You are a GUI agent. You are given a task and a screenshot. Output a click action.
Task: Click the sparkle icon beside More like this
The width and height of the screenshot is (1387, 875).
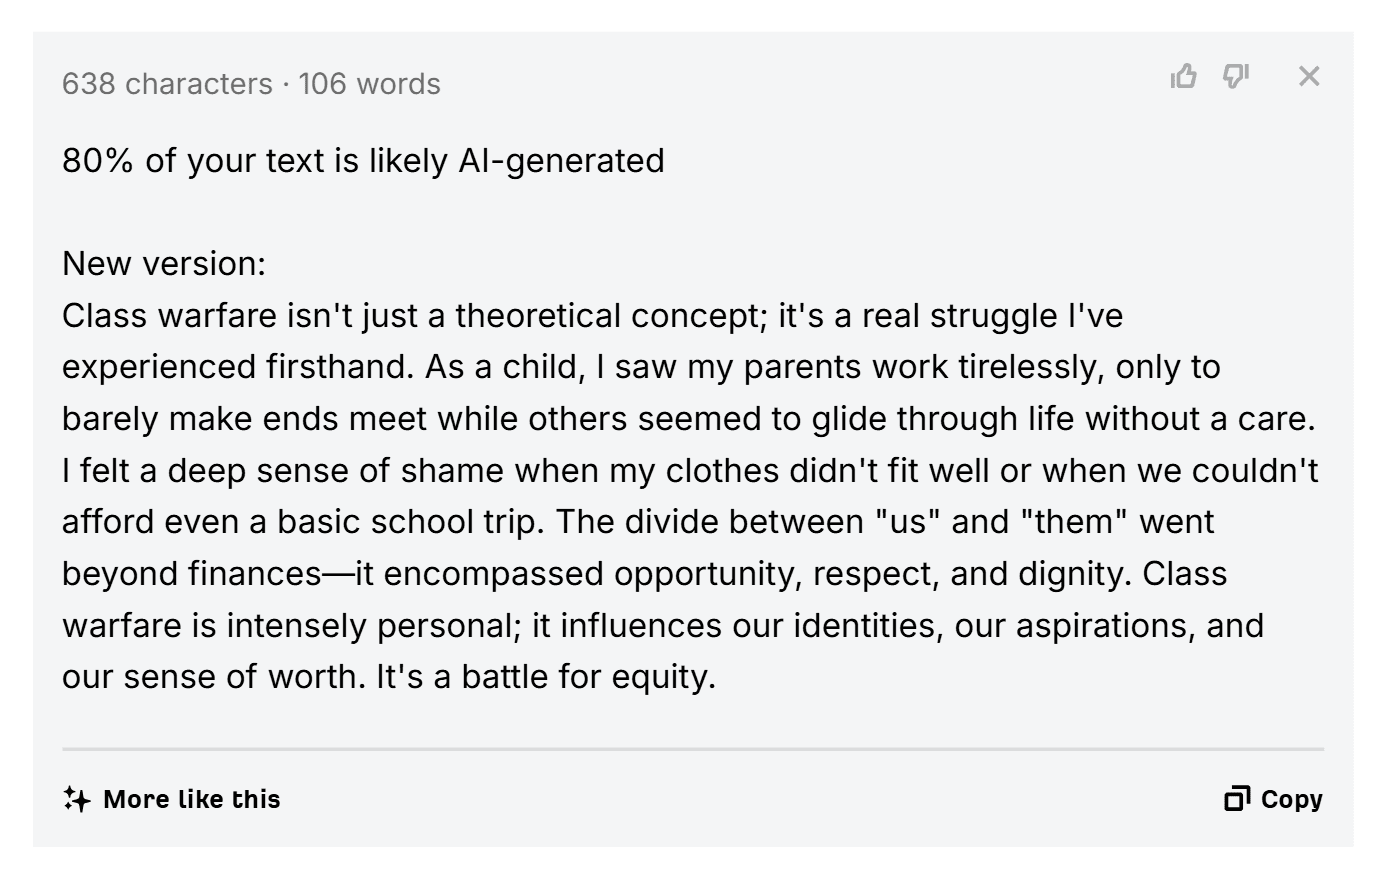point(76,799)
